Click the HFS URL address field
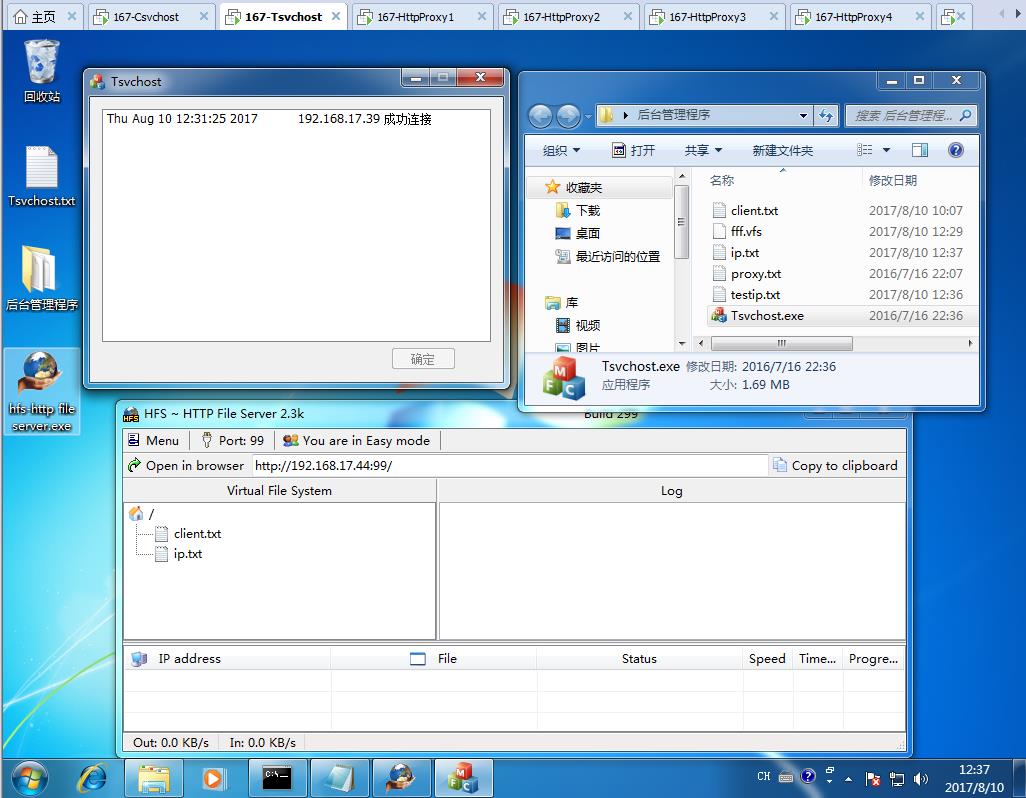Image resolution: width=1026 pixels, height=798 pixels. (508, 465)
